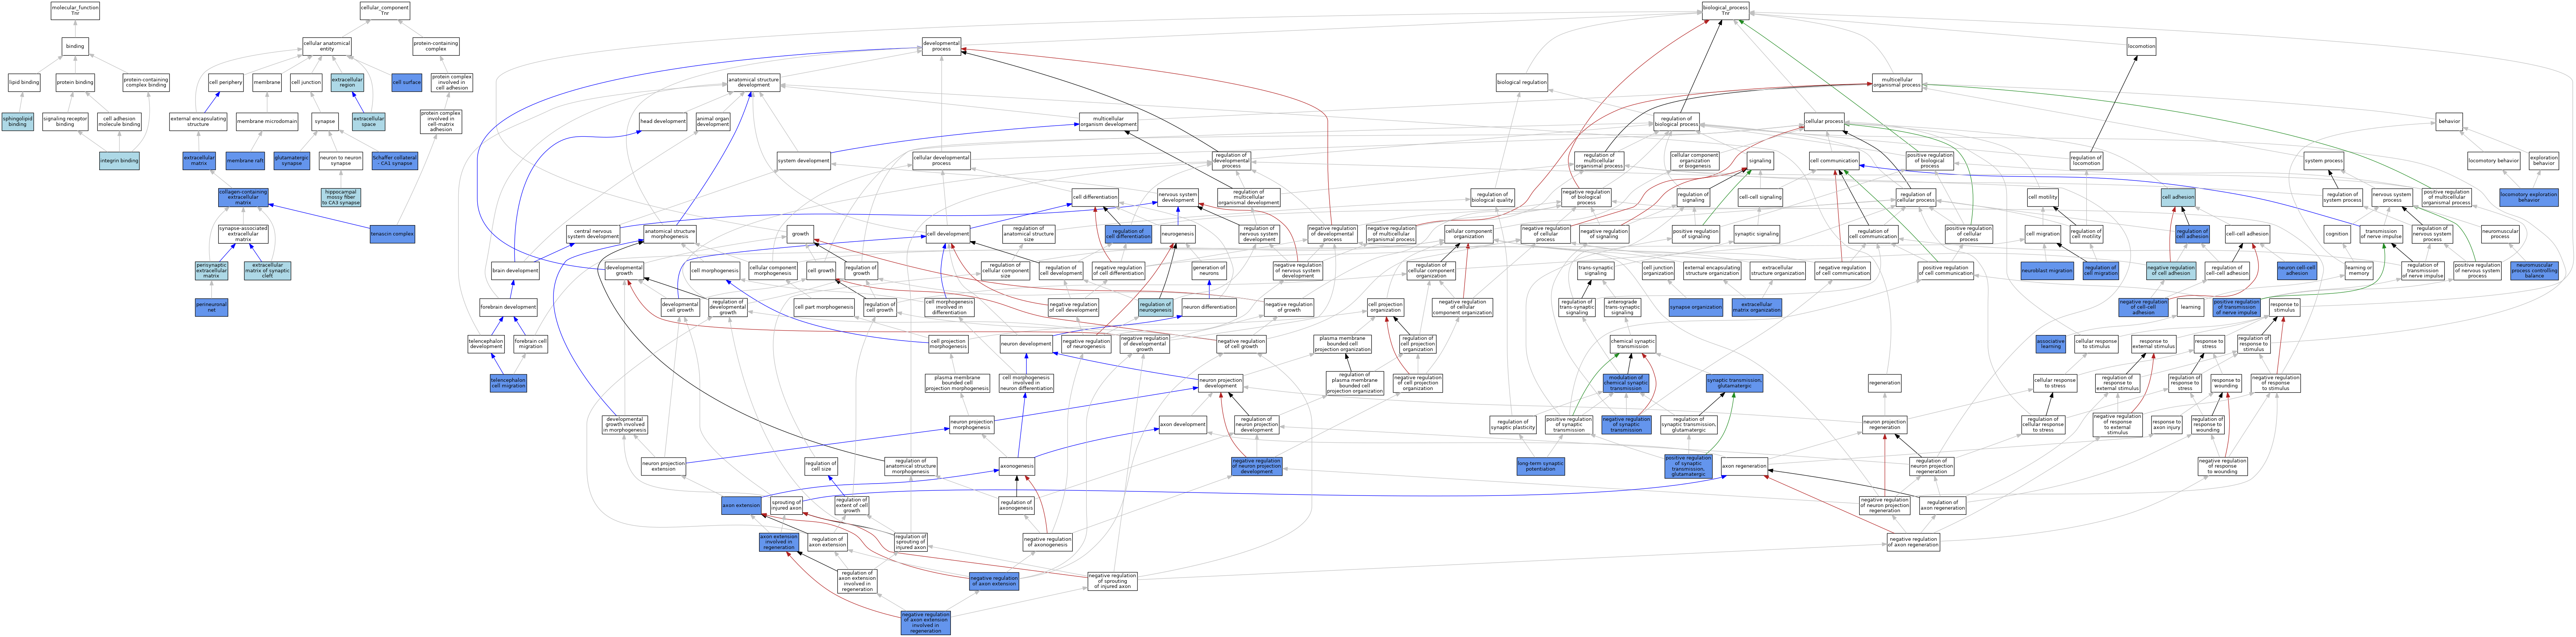2576x637 pixels.
Task: Select the neuron to neuron synapse node
Action: (340, 160)
